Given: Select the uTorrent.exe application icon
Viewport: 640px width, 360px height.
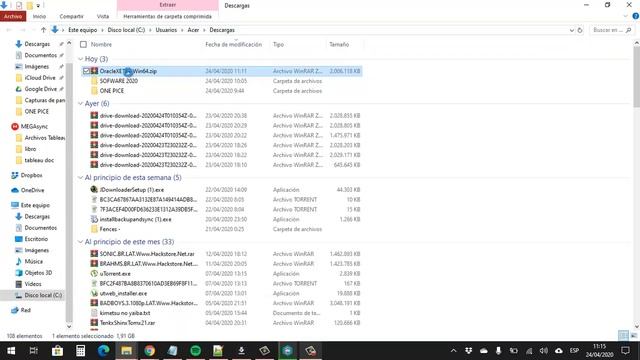Looking at the screenshot, I should (94, 273).
